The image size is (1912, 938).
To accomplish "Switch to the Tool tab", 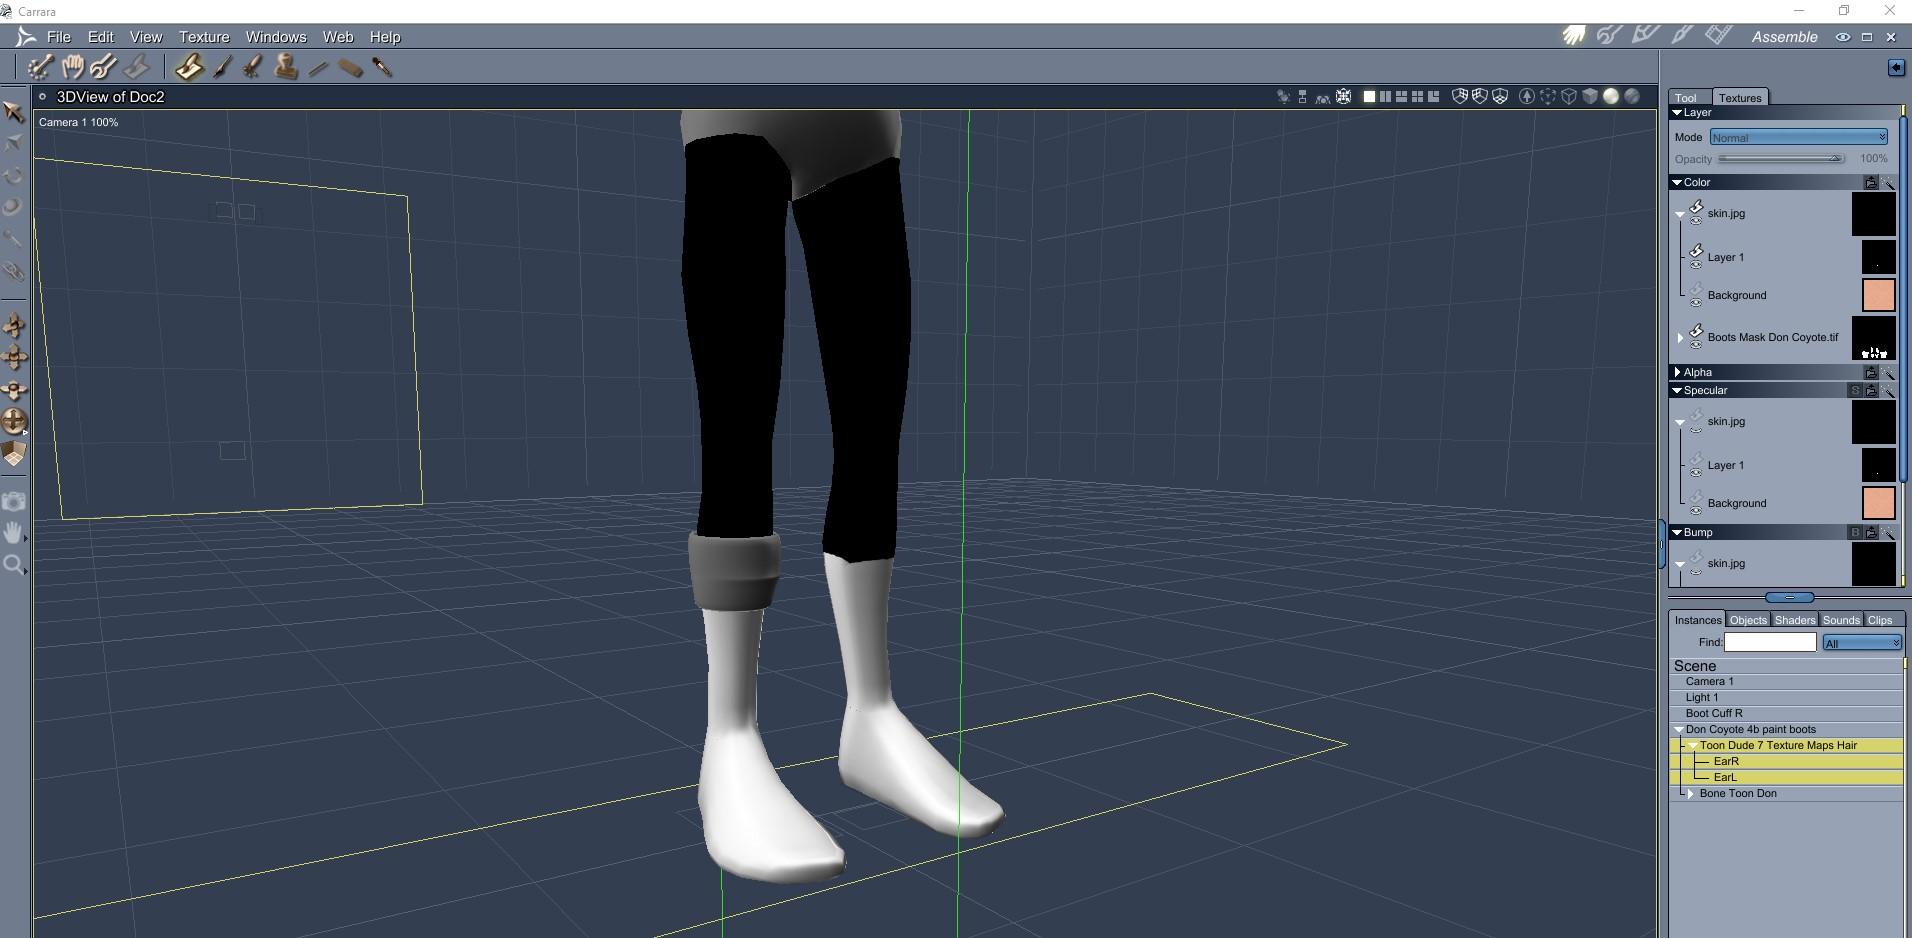I will (1687, 98).
